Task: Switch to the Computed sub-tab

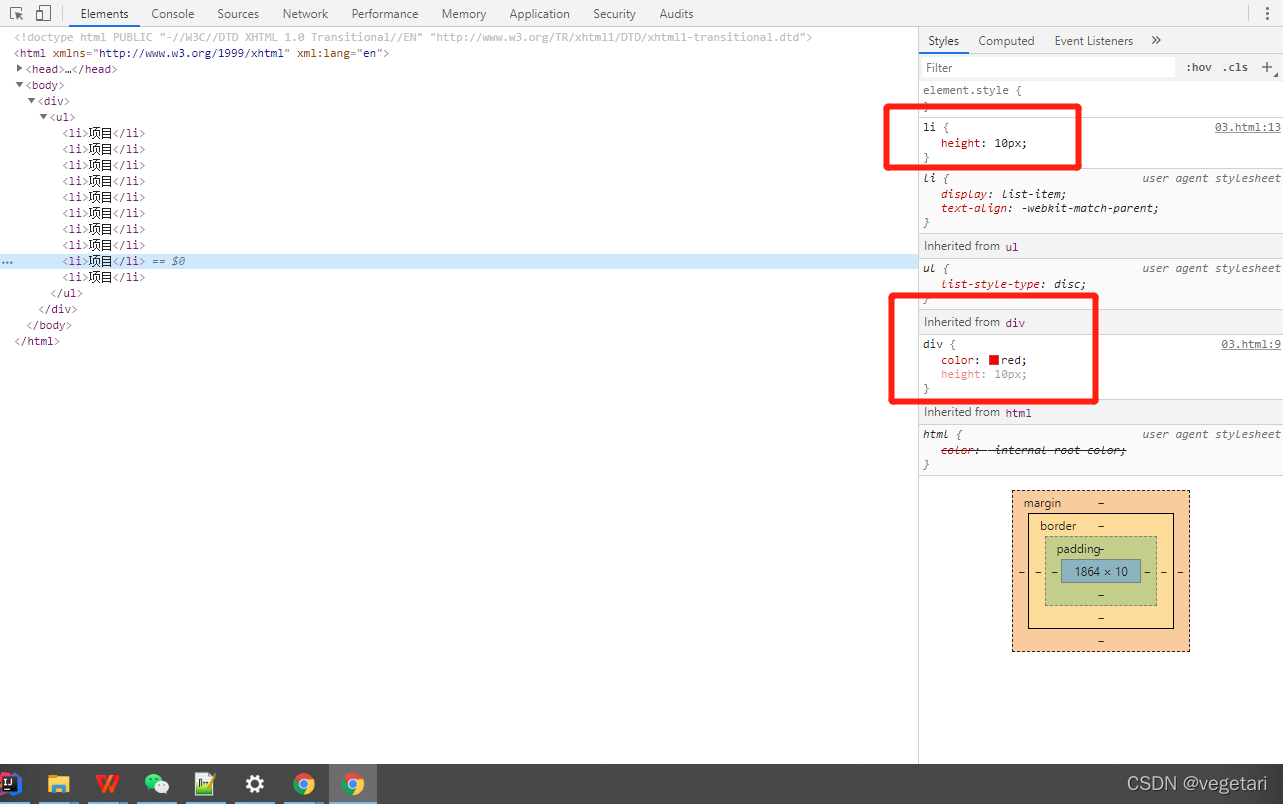Action: tap(1006, 41)
